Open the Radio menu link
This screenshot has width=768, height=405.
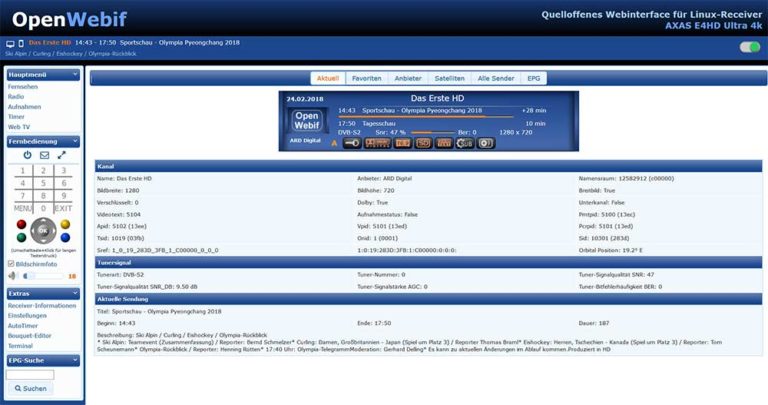(x=16, y=96)
